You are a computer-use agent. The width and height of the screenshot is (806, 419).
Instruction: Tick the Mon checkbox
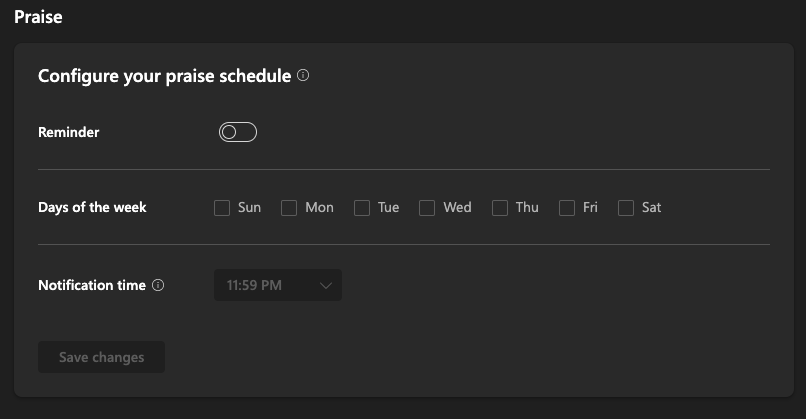pyautogui.click(x=289, y=208)
